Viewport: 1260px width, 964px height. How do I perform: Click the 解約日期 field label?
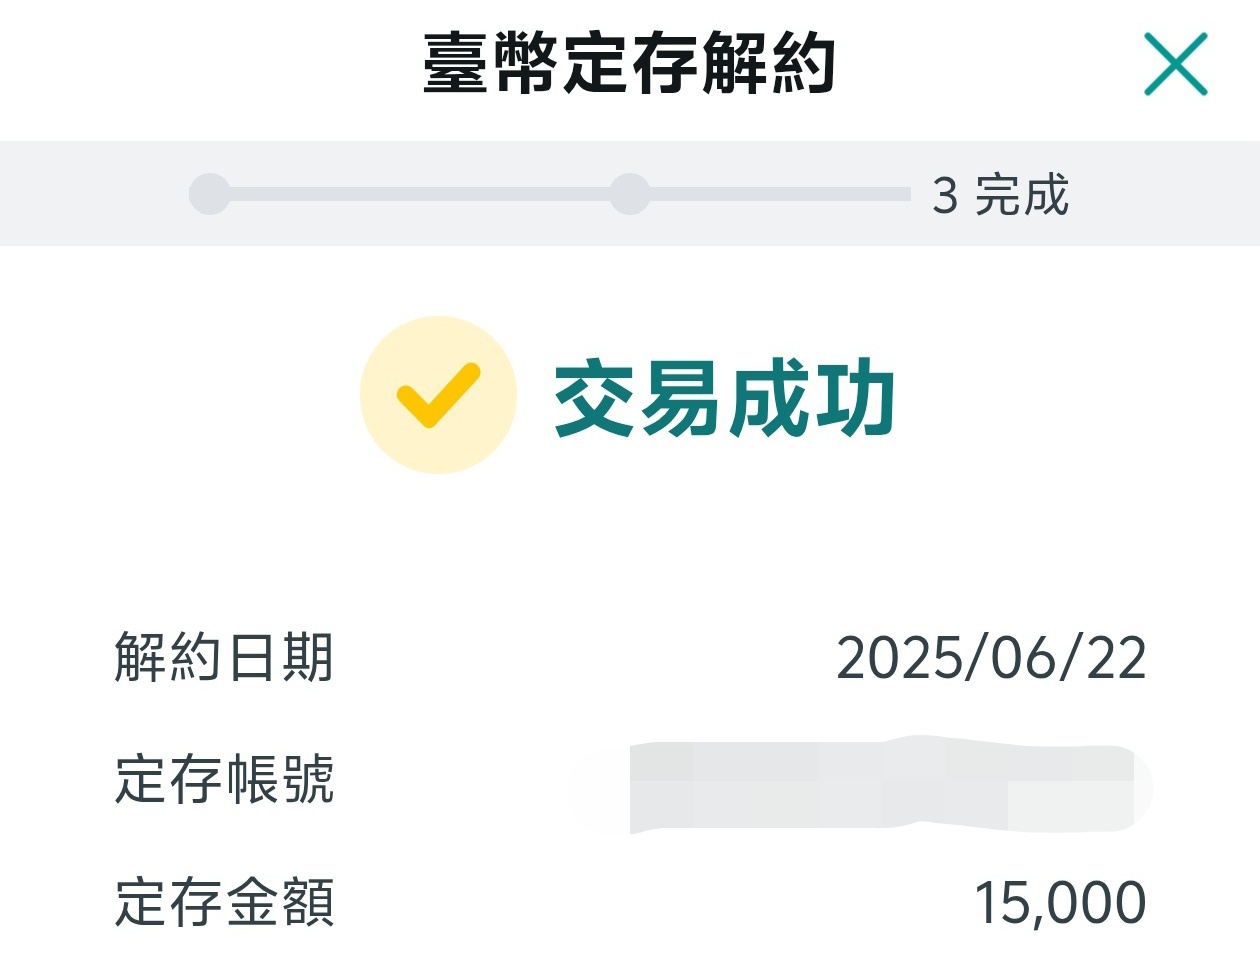224,658
